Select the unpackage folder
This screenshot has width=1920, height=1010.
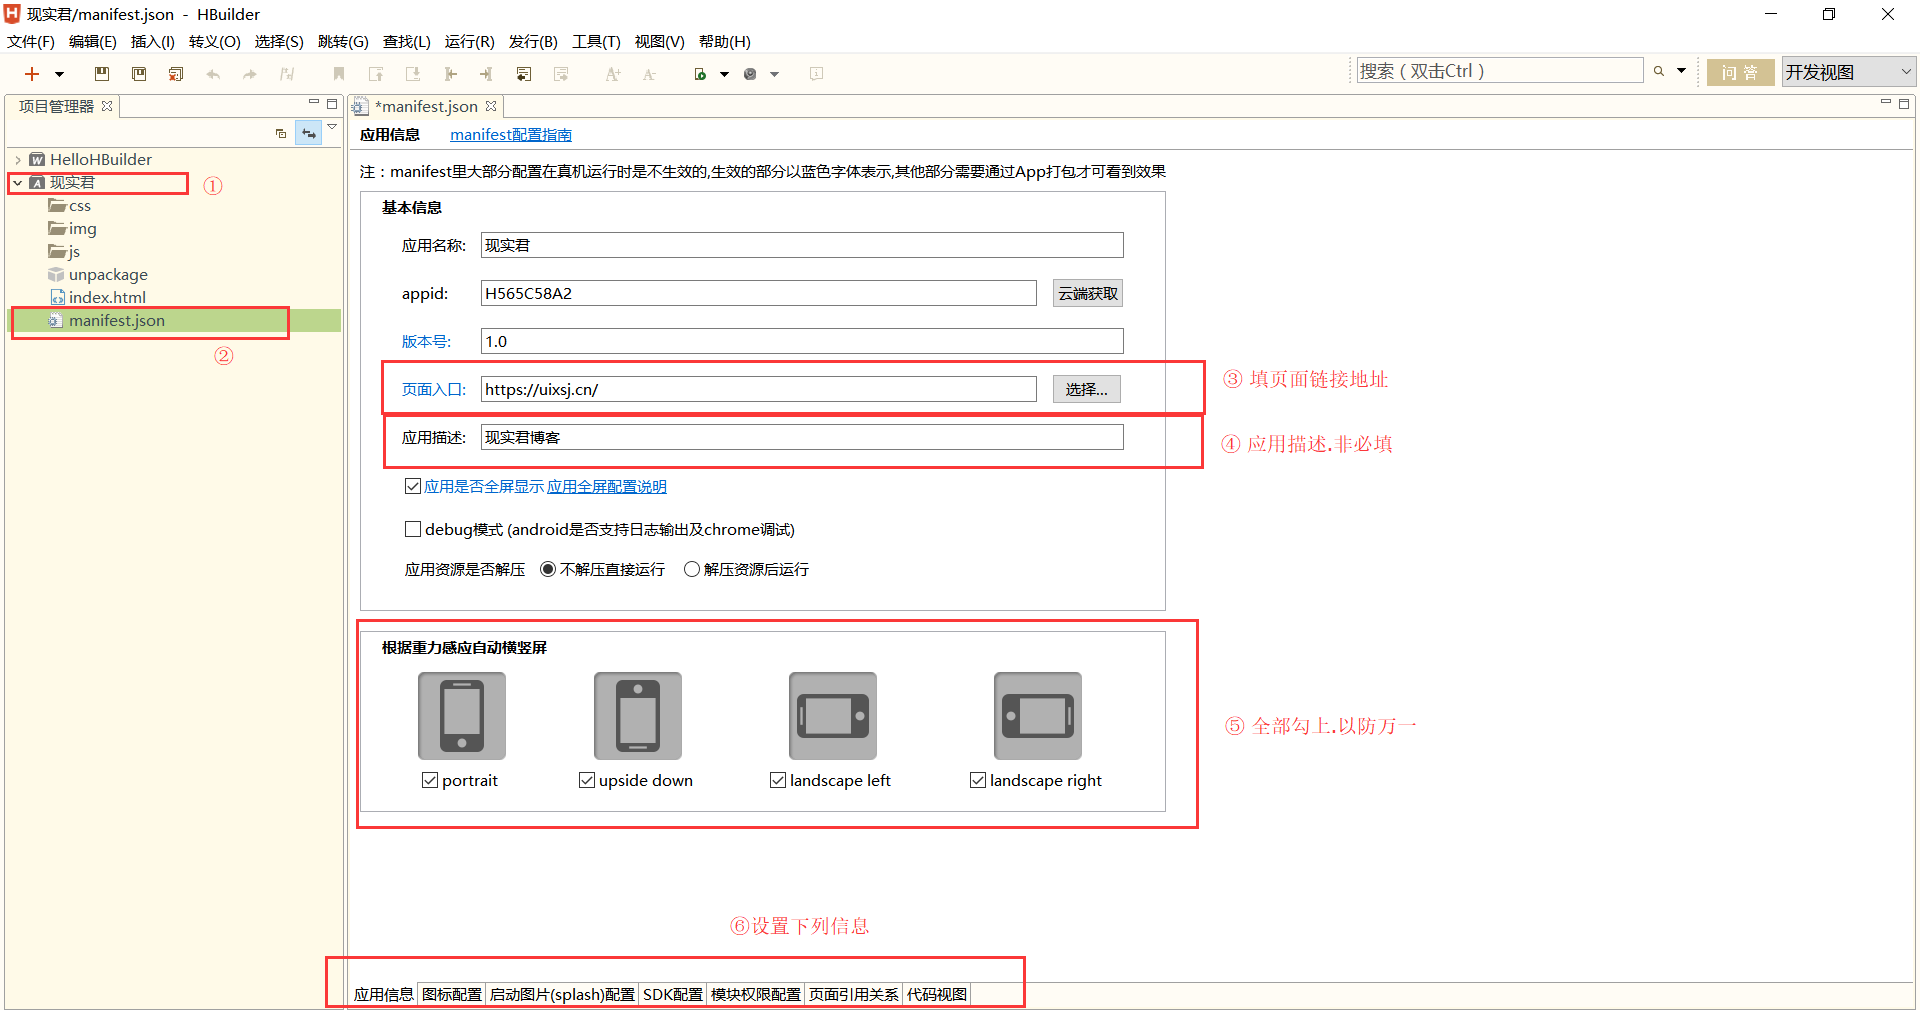click(98, 275)
